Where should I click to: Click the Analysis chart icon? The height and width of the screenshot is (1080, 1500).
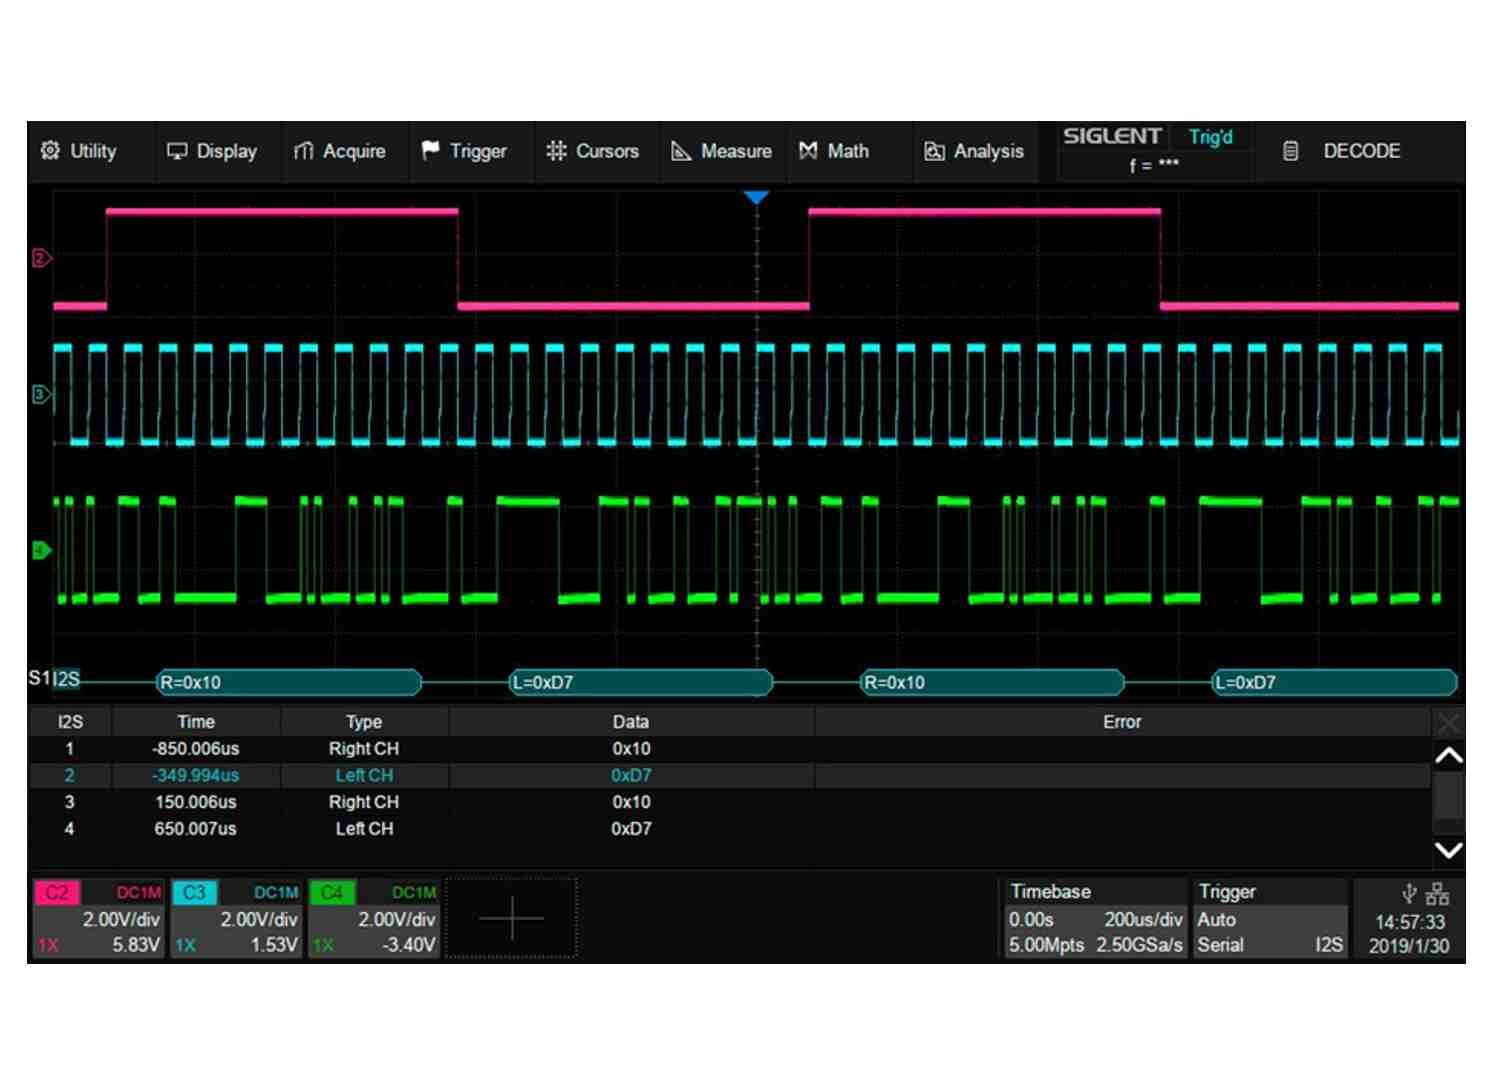click(x=934, y=151)
